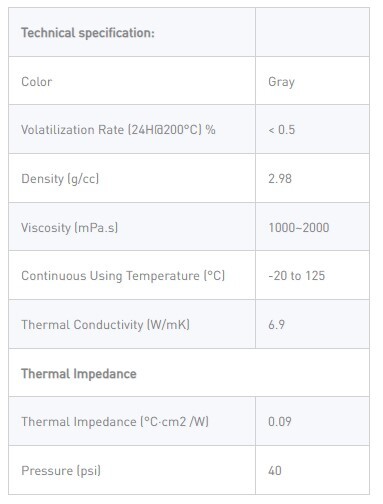This screenshot has width=383, height=504.
Task: Select the Color label cell
Action: tap(132, 81)
